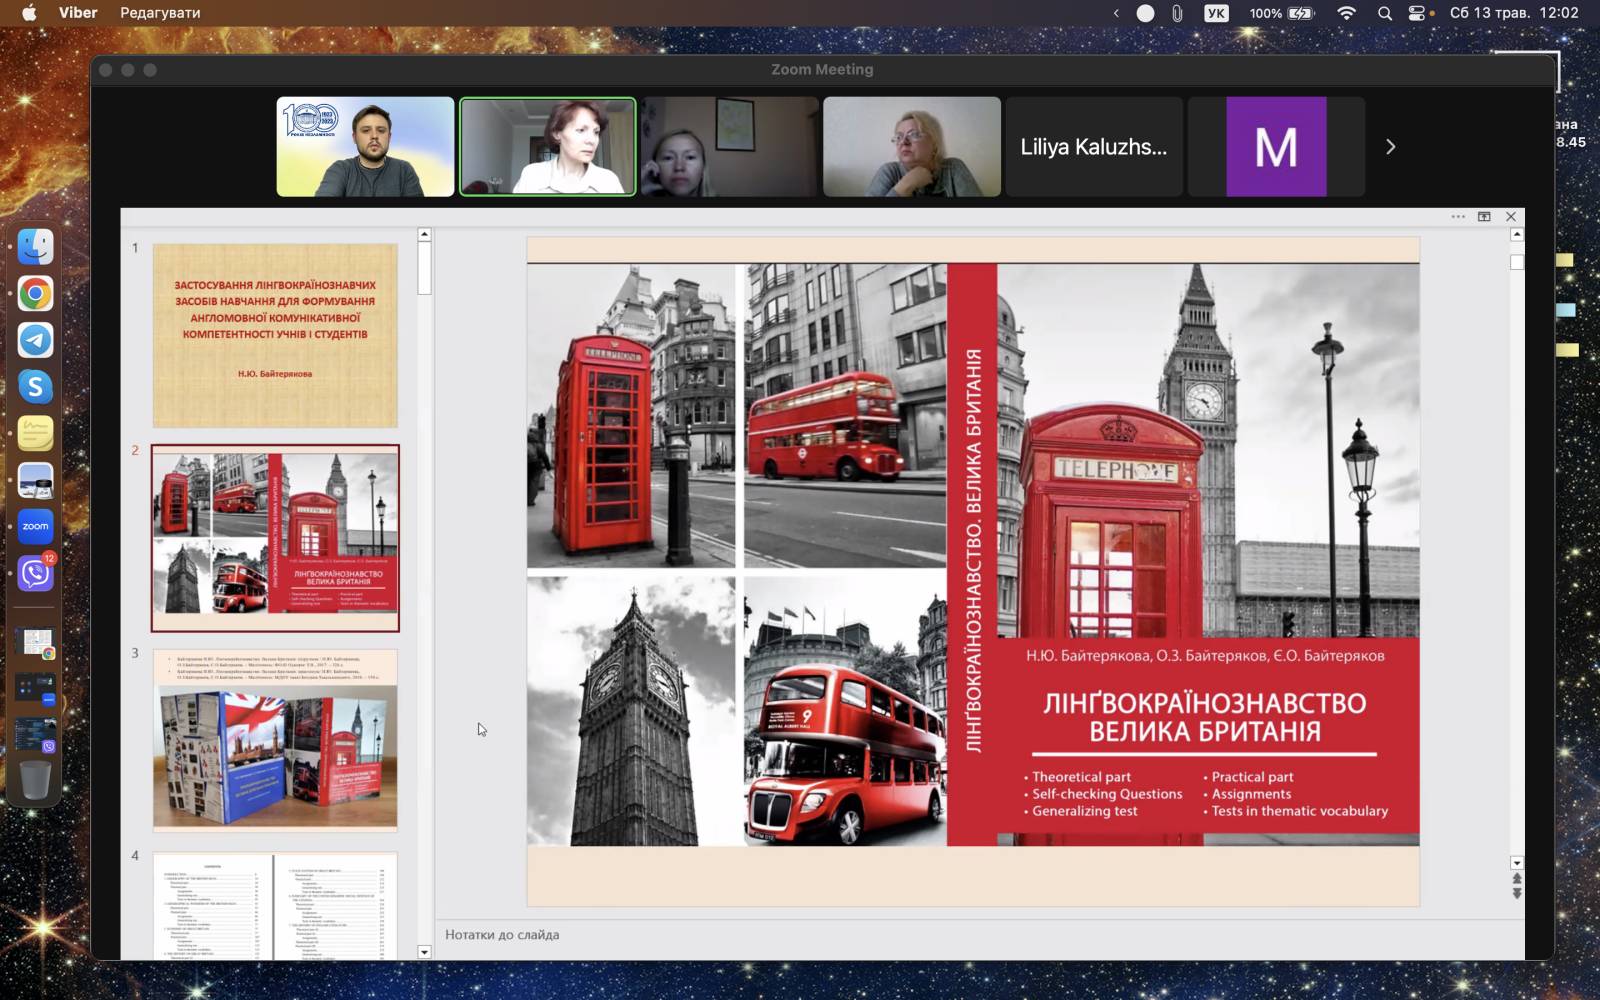
Task: Open the Редагувати menu
Action: click(160, 13)
